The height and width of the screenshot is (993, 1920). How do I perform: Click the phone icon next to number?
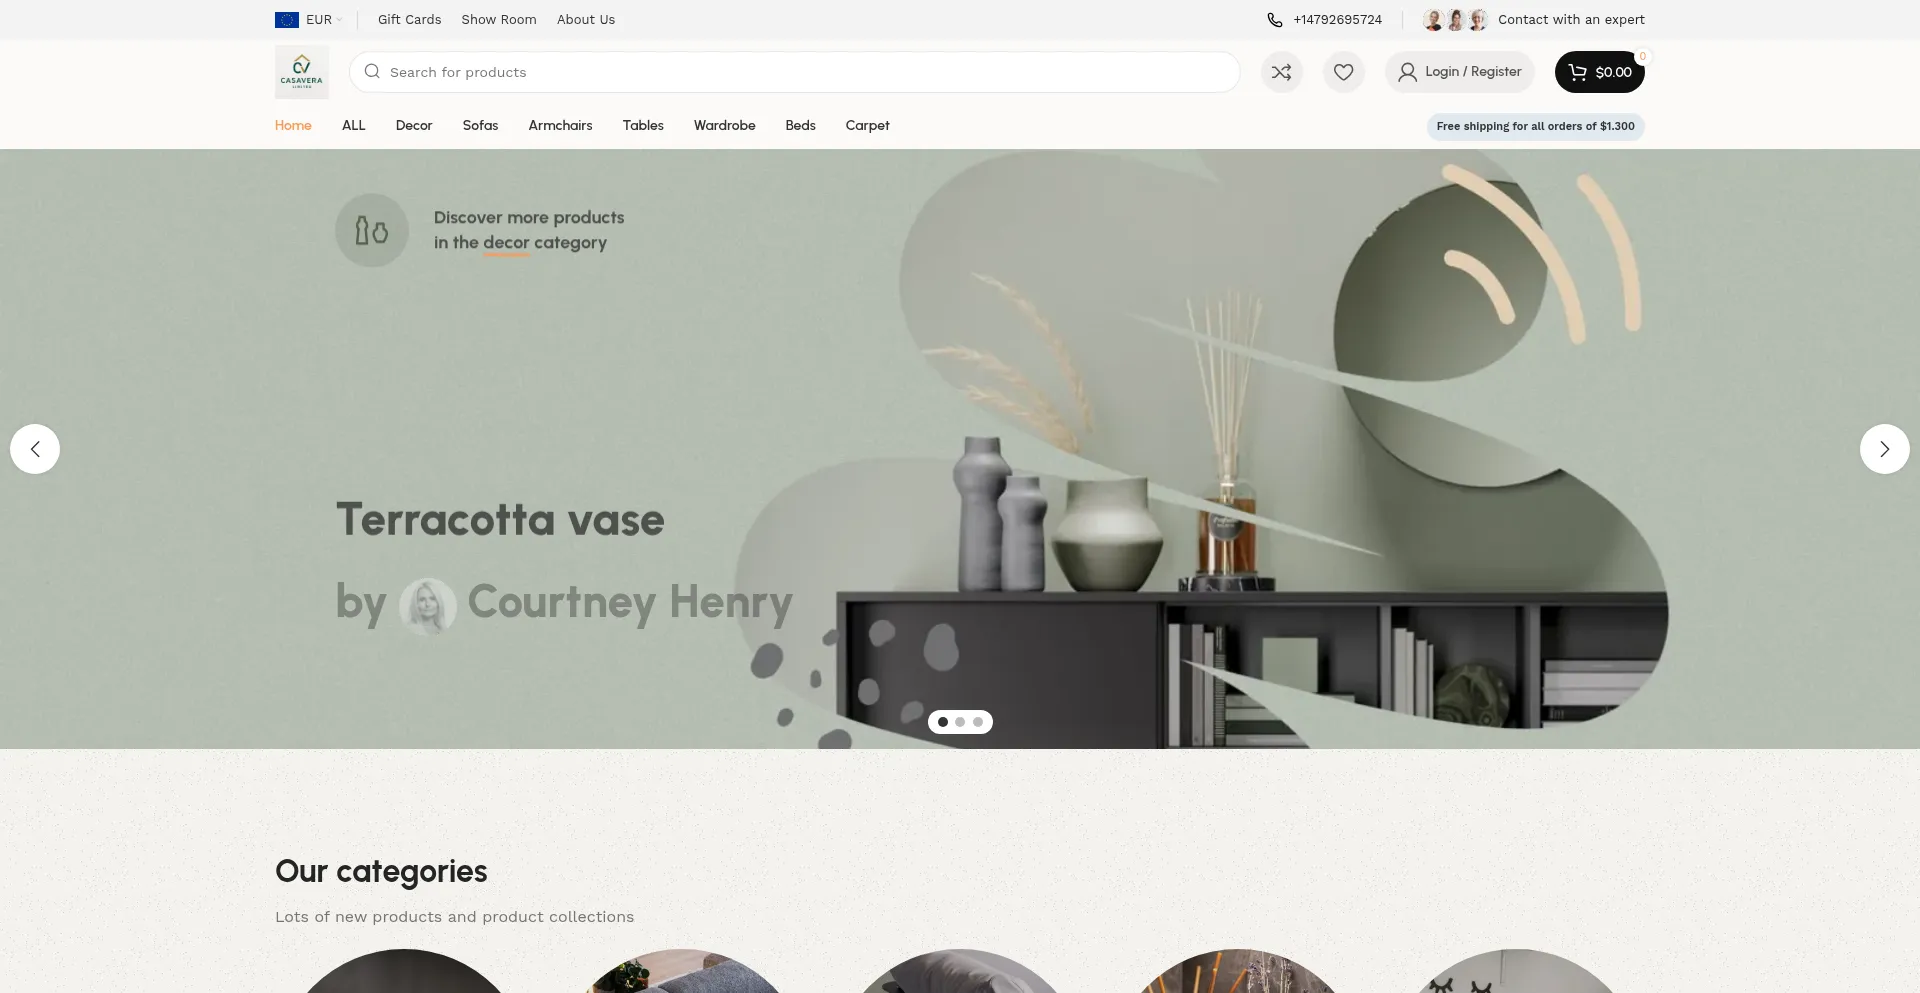(x=1275, y=20)
